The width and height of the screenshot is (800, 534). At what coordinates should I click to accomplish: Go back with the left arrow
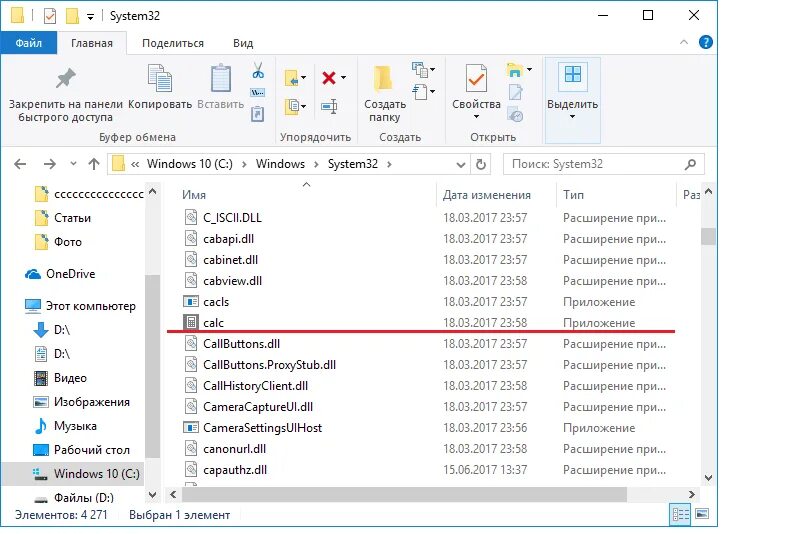point(20,164)
